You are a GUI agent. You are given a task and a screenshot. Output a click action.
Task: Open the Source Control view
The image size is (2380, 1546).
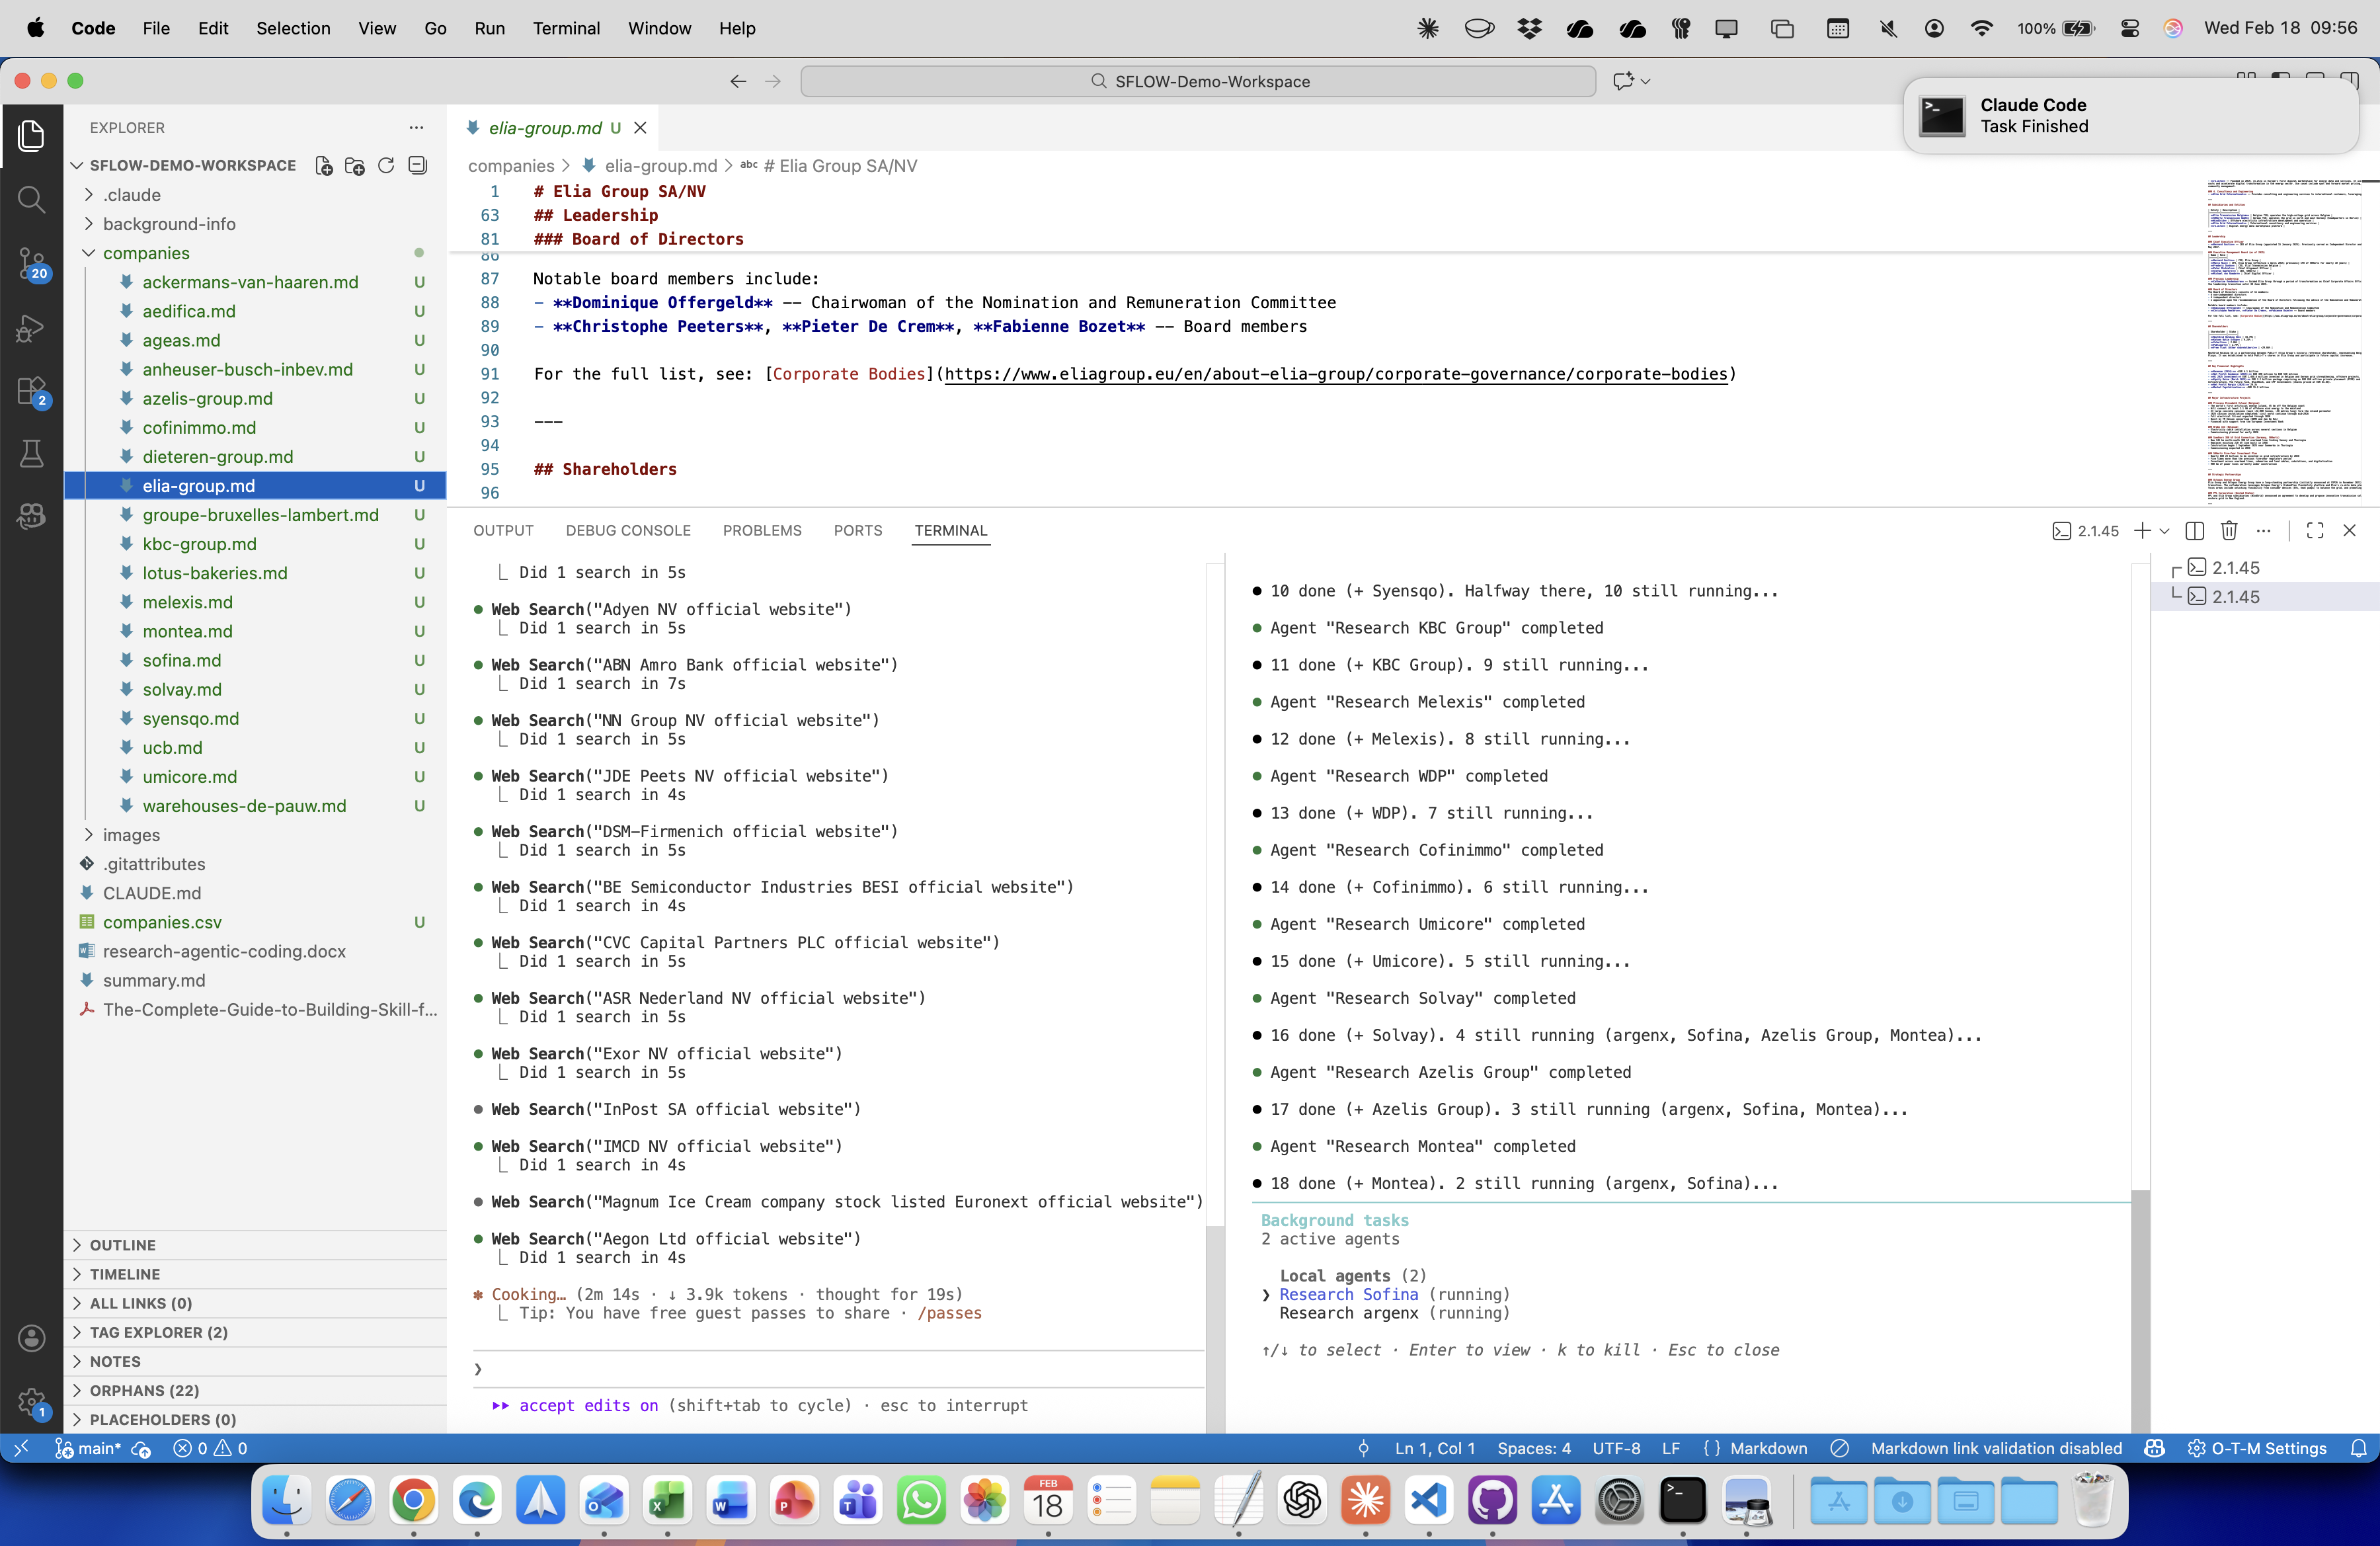click(32, 263)
